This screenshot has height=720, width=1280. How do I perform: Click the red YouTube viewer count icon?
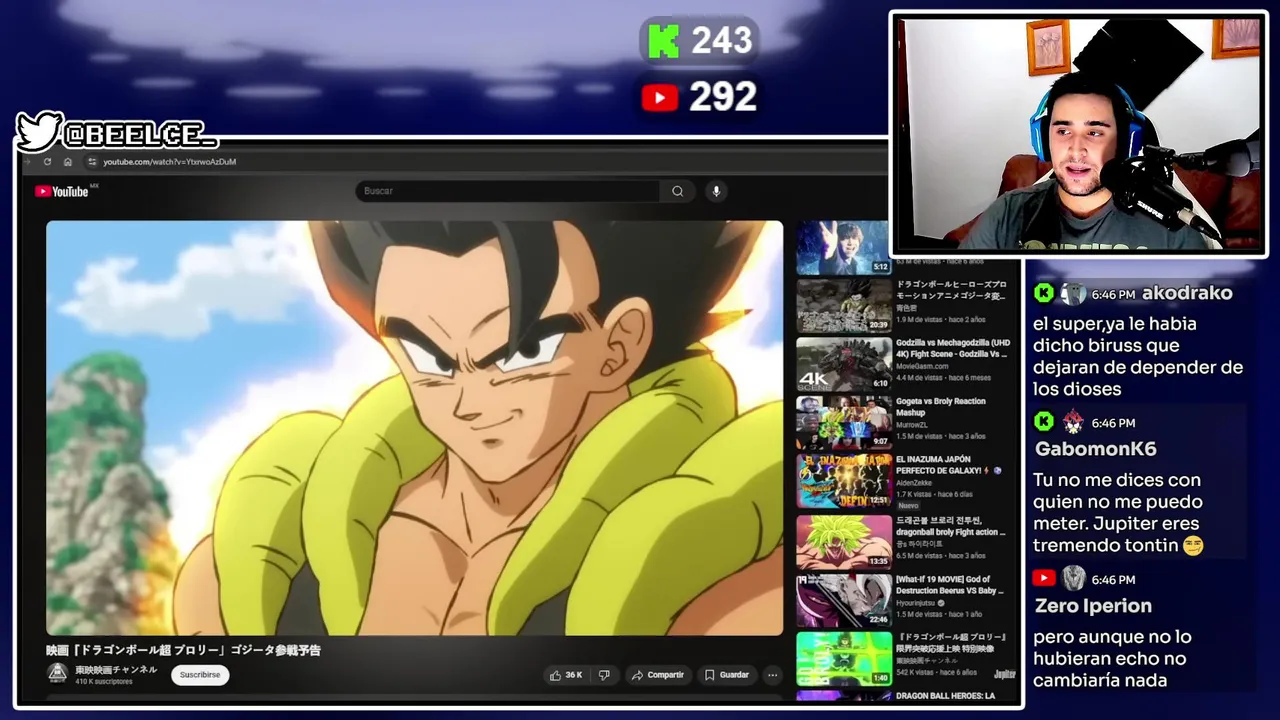[660, 97]
